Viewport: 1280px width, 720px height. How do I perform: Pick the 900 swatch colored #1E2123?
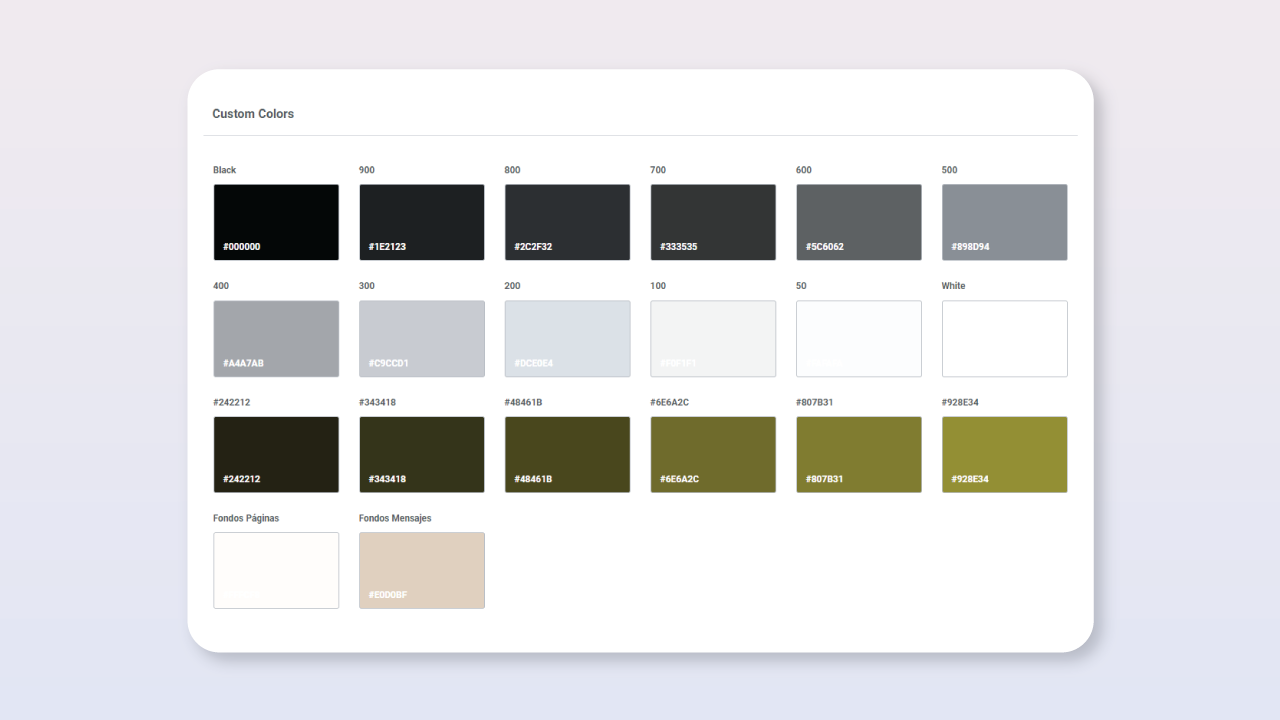[422, 222]
